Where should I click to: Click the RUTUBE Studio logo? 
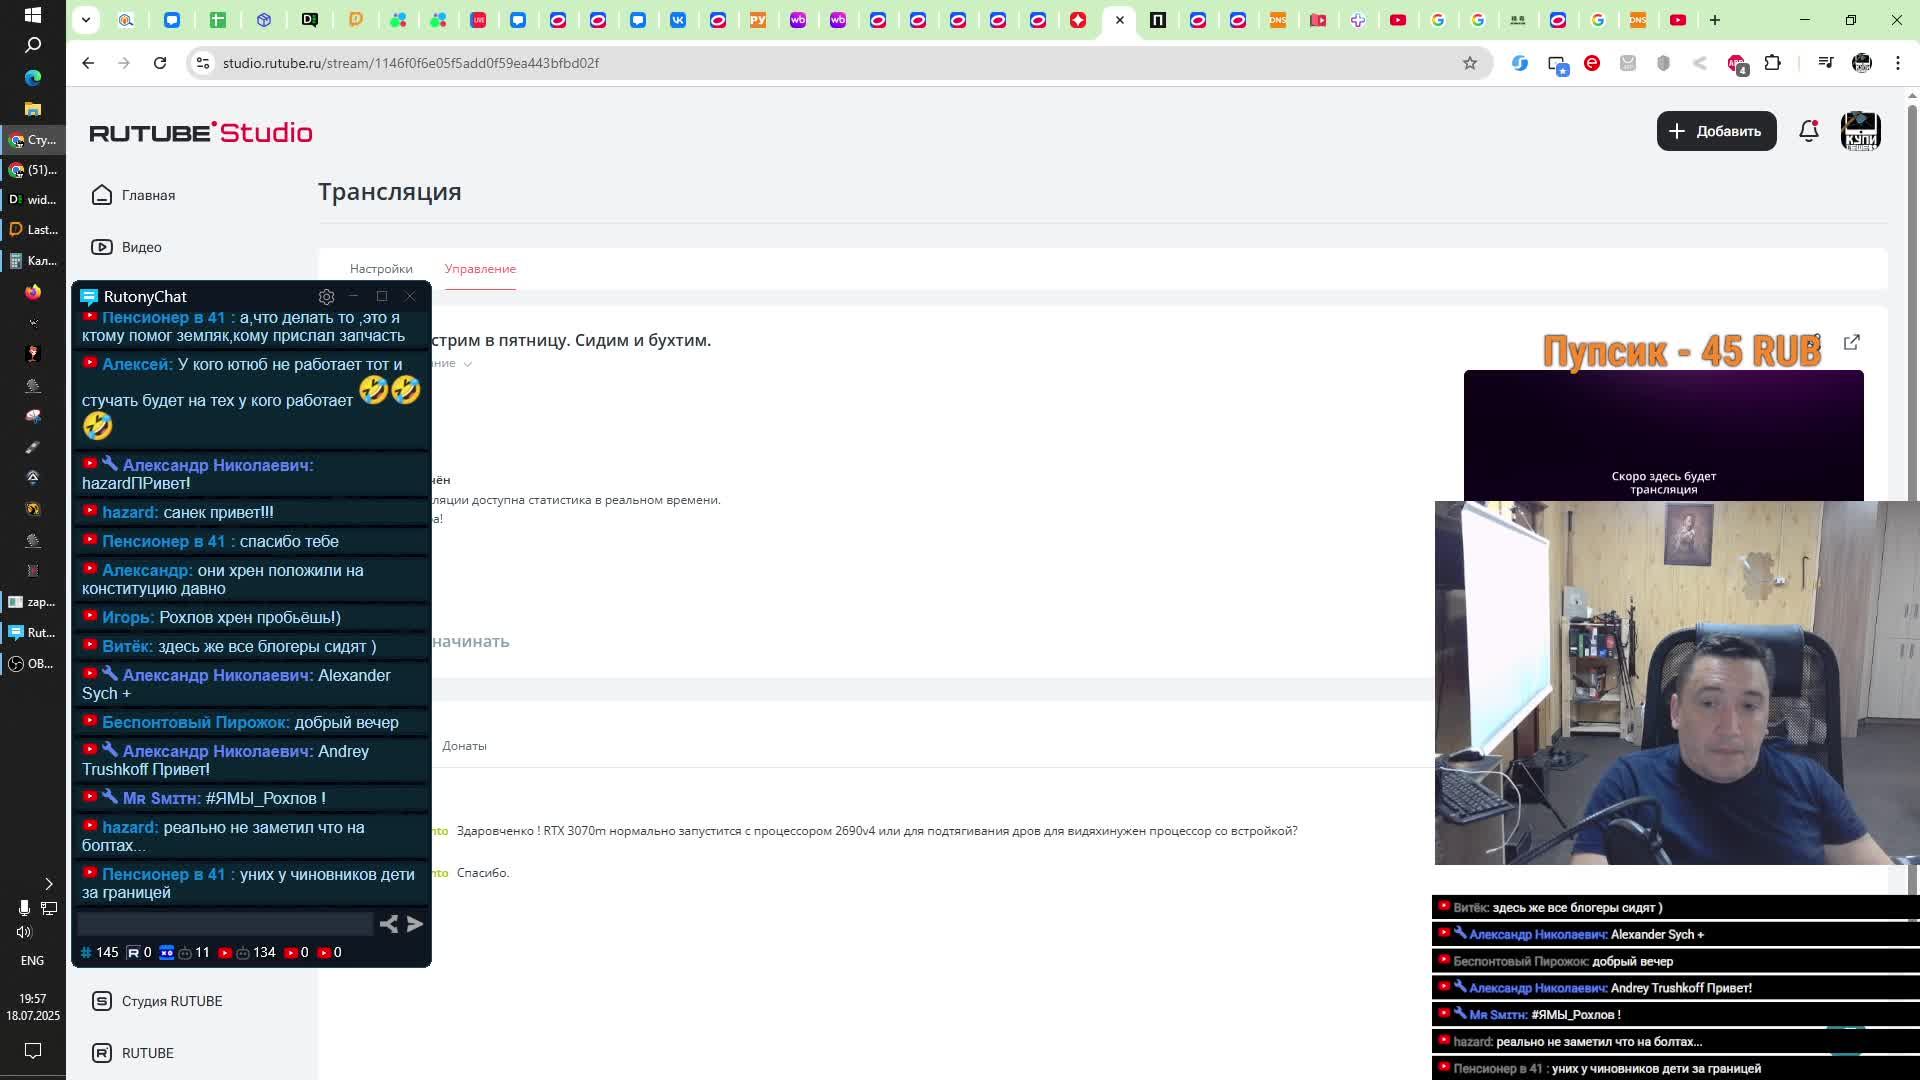[x=201, y=132]
